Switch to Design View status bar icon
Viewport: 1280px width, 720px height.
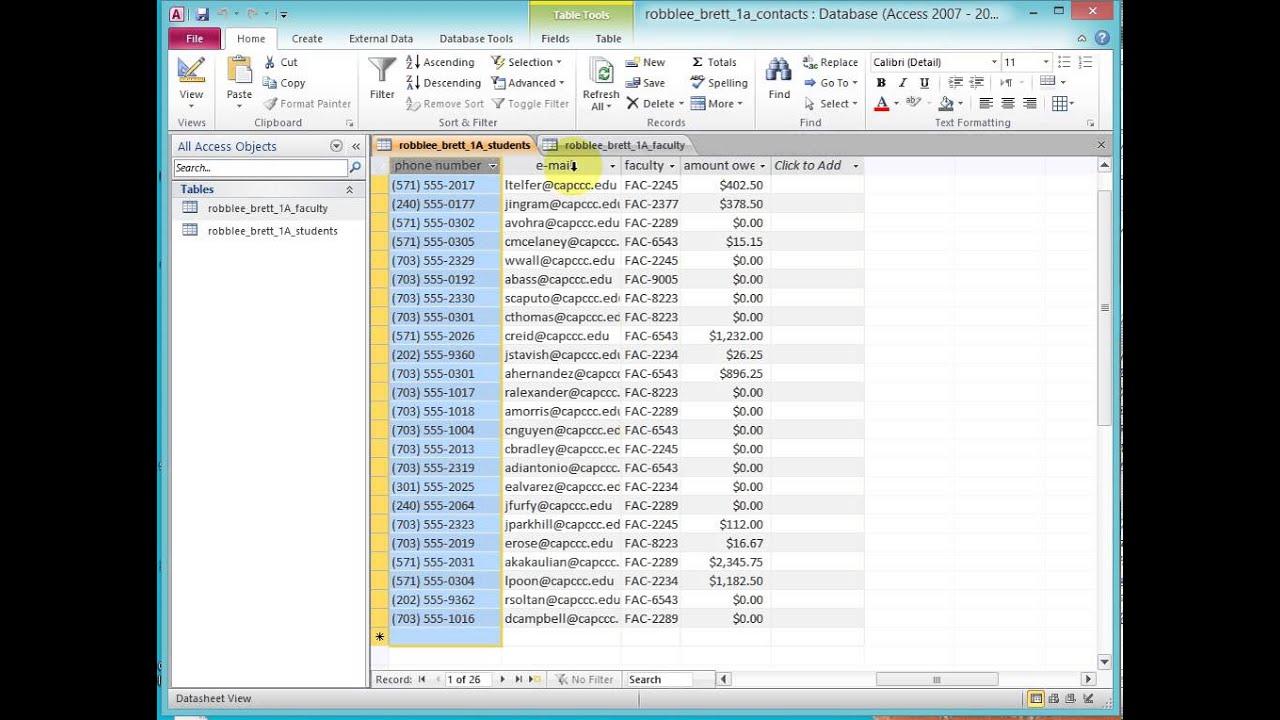(x=1088, y=699)
